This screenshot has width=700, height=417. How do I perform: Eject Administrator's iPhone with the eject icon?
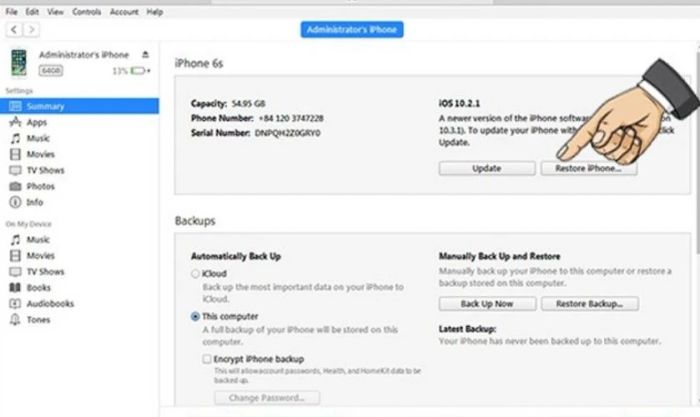(145, 54)
